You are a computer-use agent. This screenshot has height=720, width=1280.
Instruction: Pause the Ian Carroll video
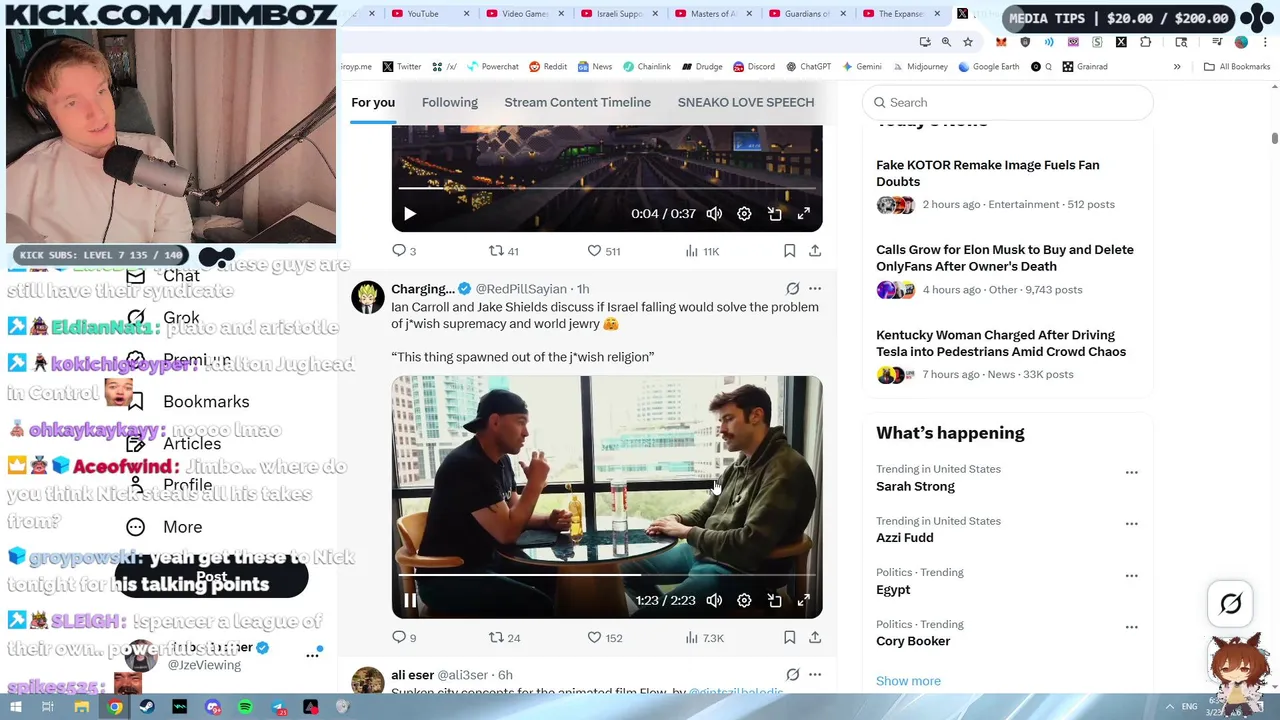tap(410, 600)
